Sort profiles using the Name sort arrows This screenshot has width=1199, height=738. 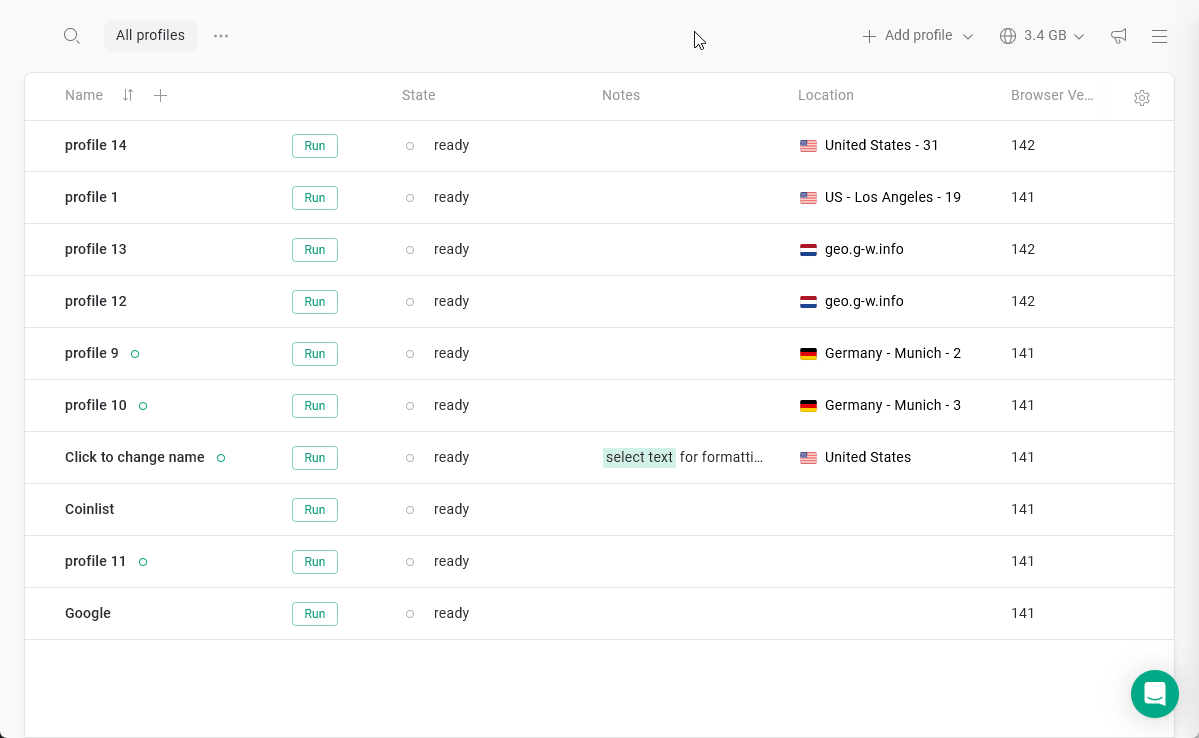pos(127,94)
